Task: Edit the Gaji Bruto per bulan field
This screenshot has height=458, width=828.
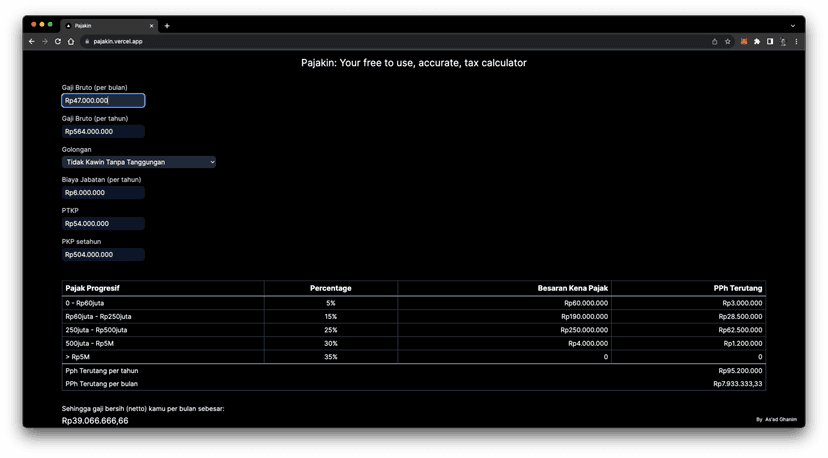Action: coord(103,100)
